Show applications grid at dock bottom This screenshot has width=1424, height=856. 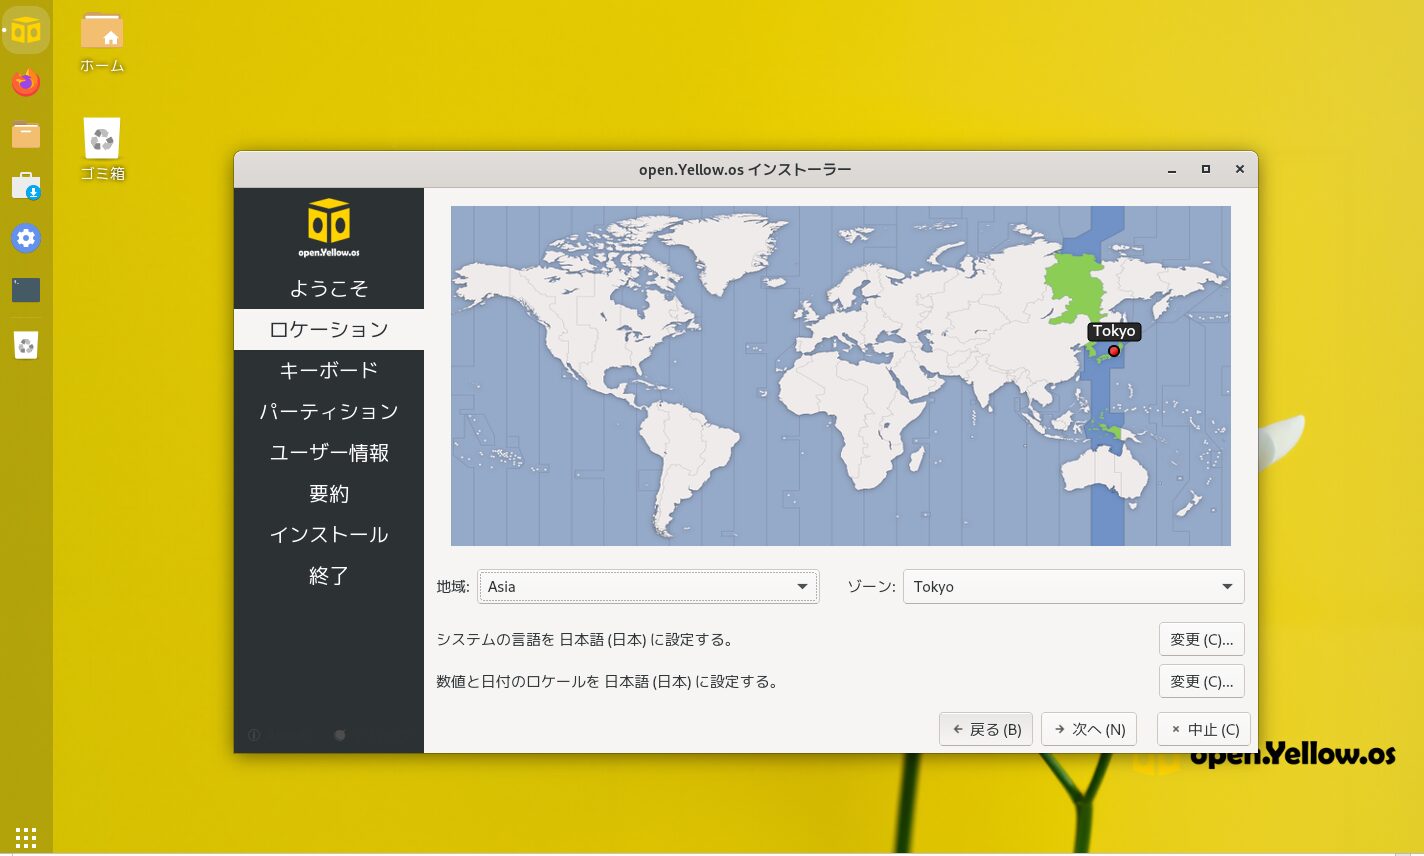pos(26,837)
